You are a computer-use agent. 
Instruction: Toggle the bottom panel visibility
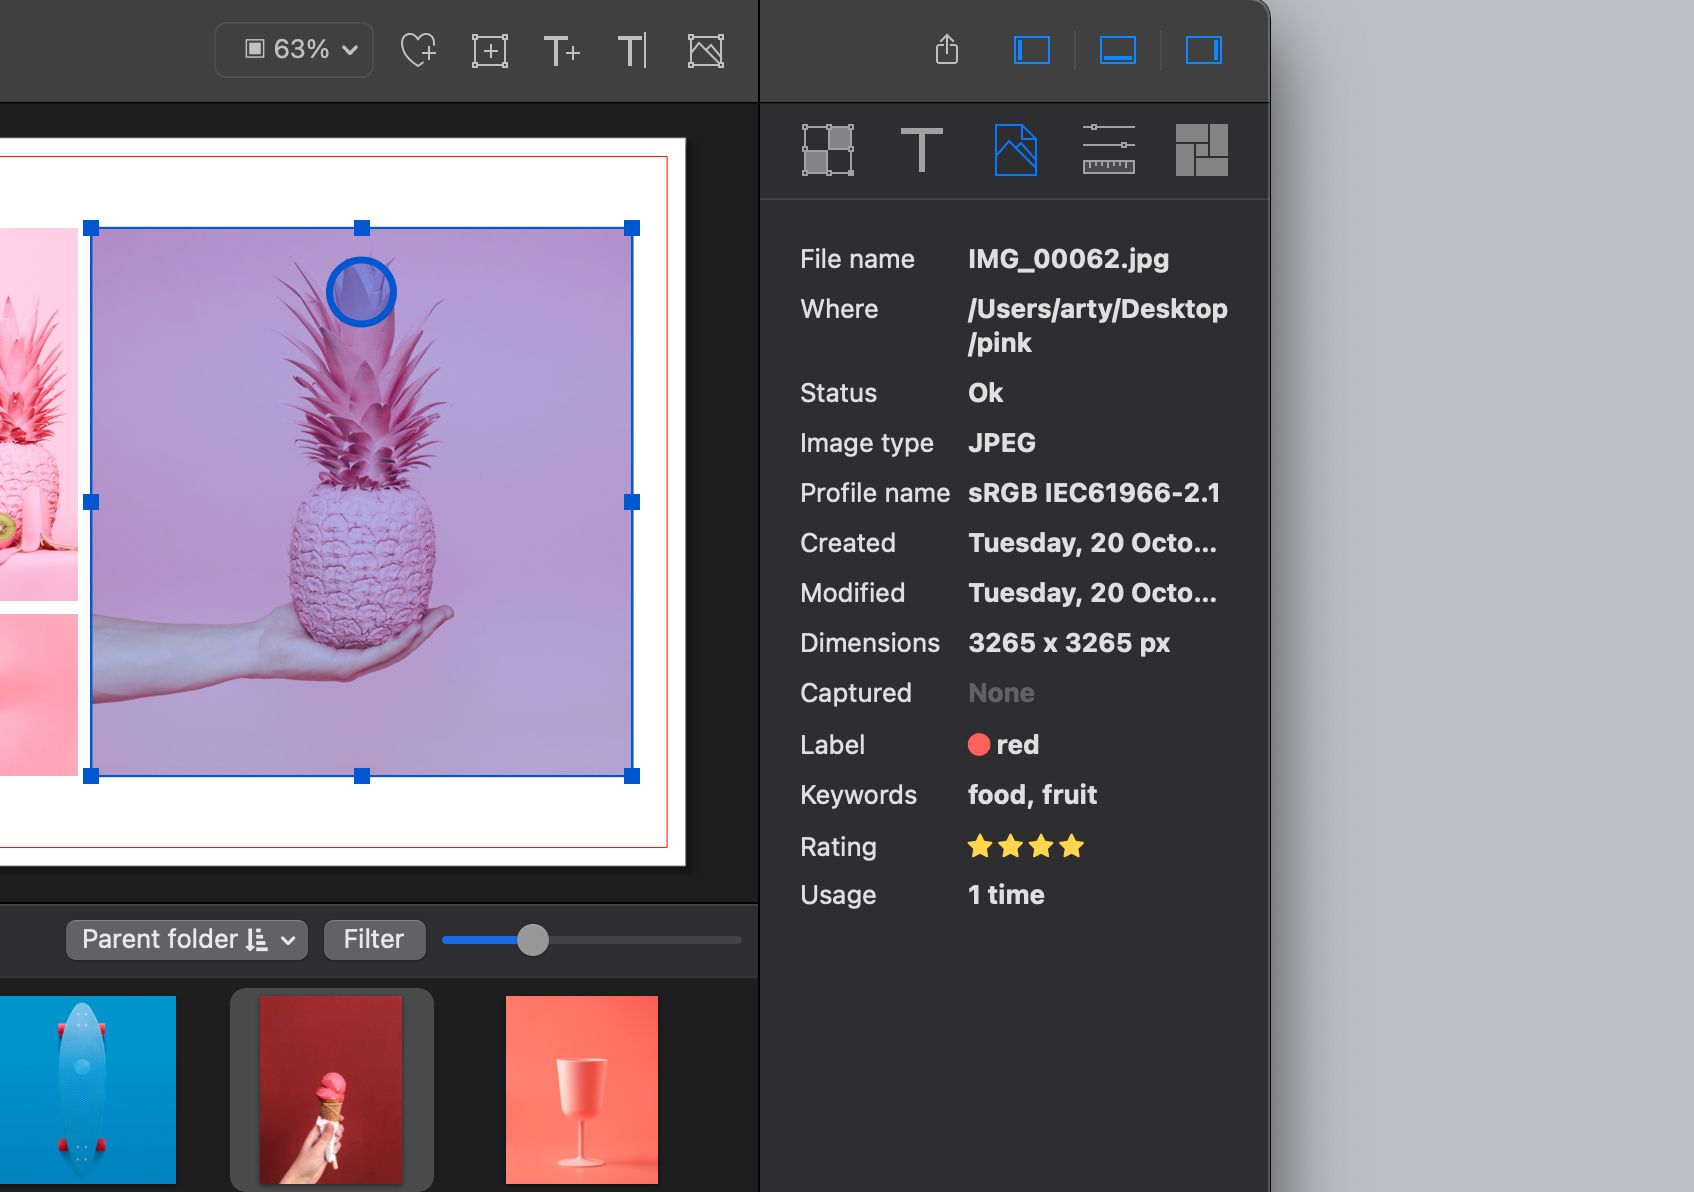(1118, 50)
